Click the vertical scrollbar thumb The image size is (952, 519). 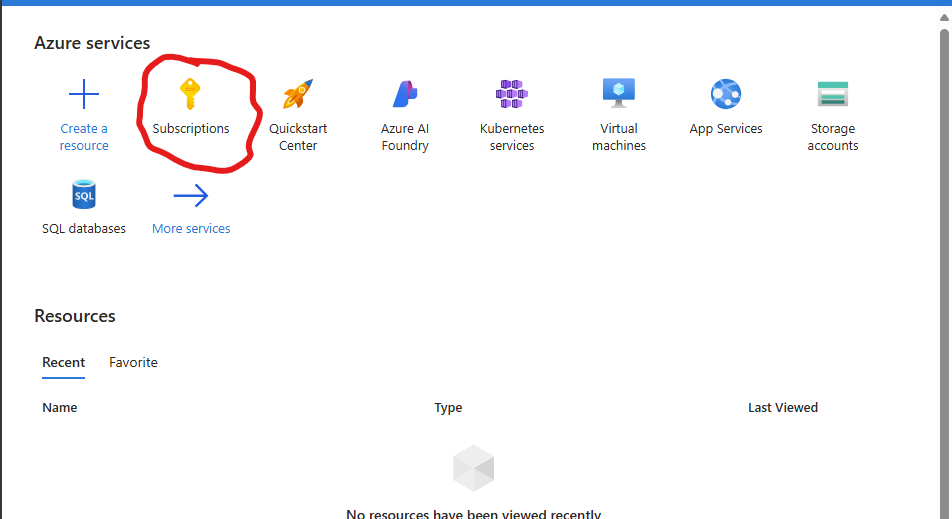pos(945,270)
